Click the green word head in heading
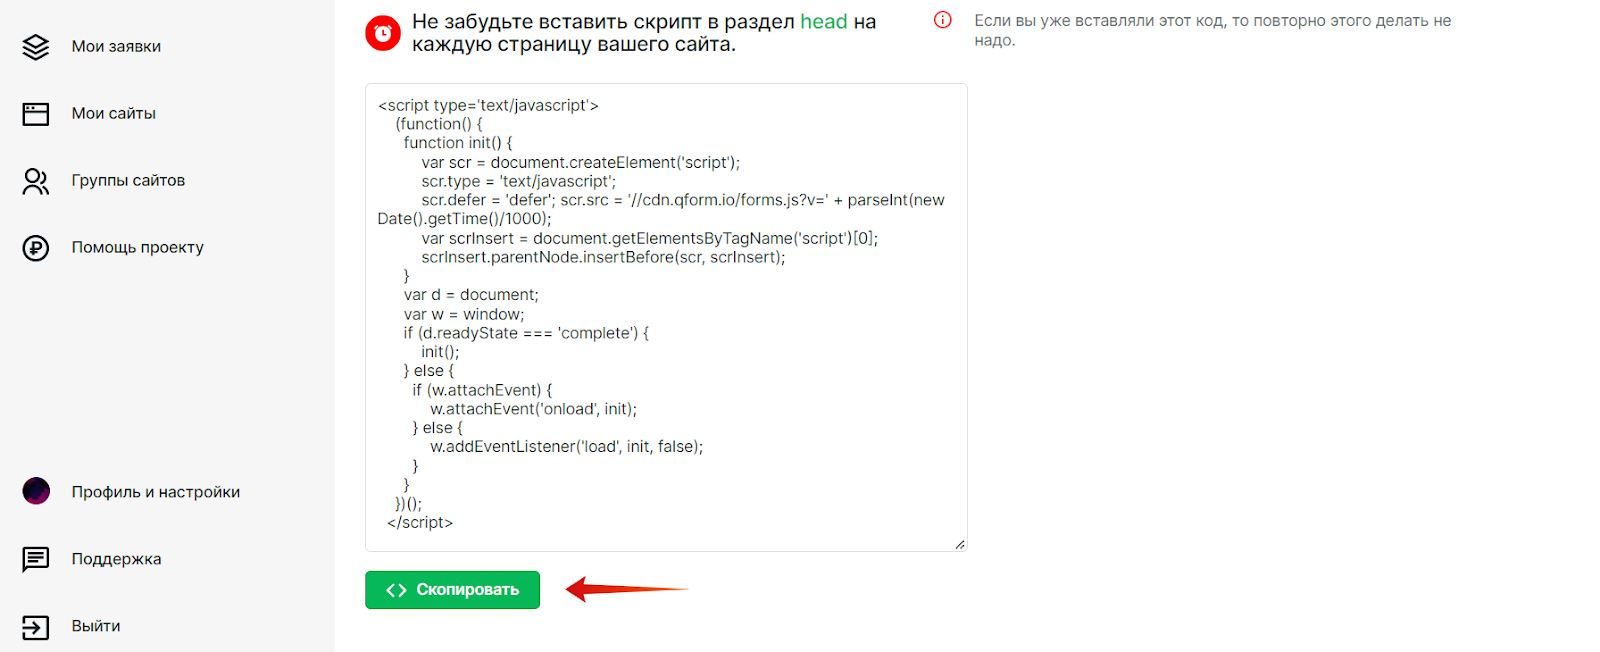 point(824,22)
